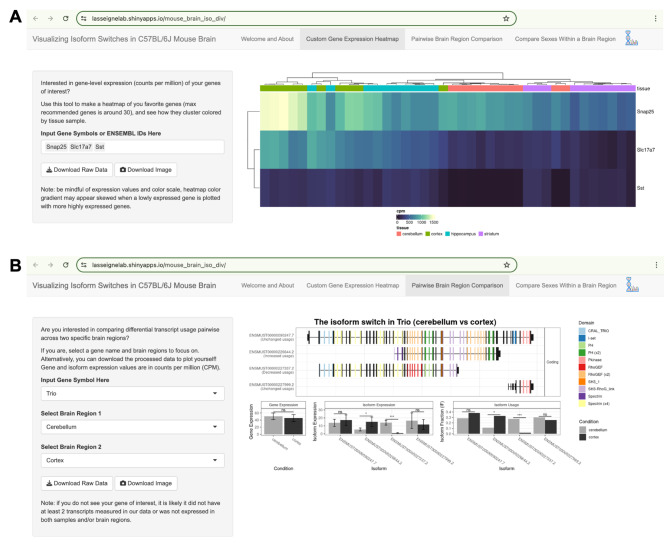Click the Gene Expression bar plot panel

283,418
